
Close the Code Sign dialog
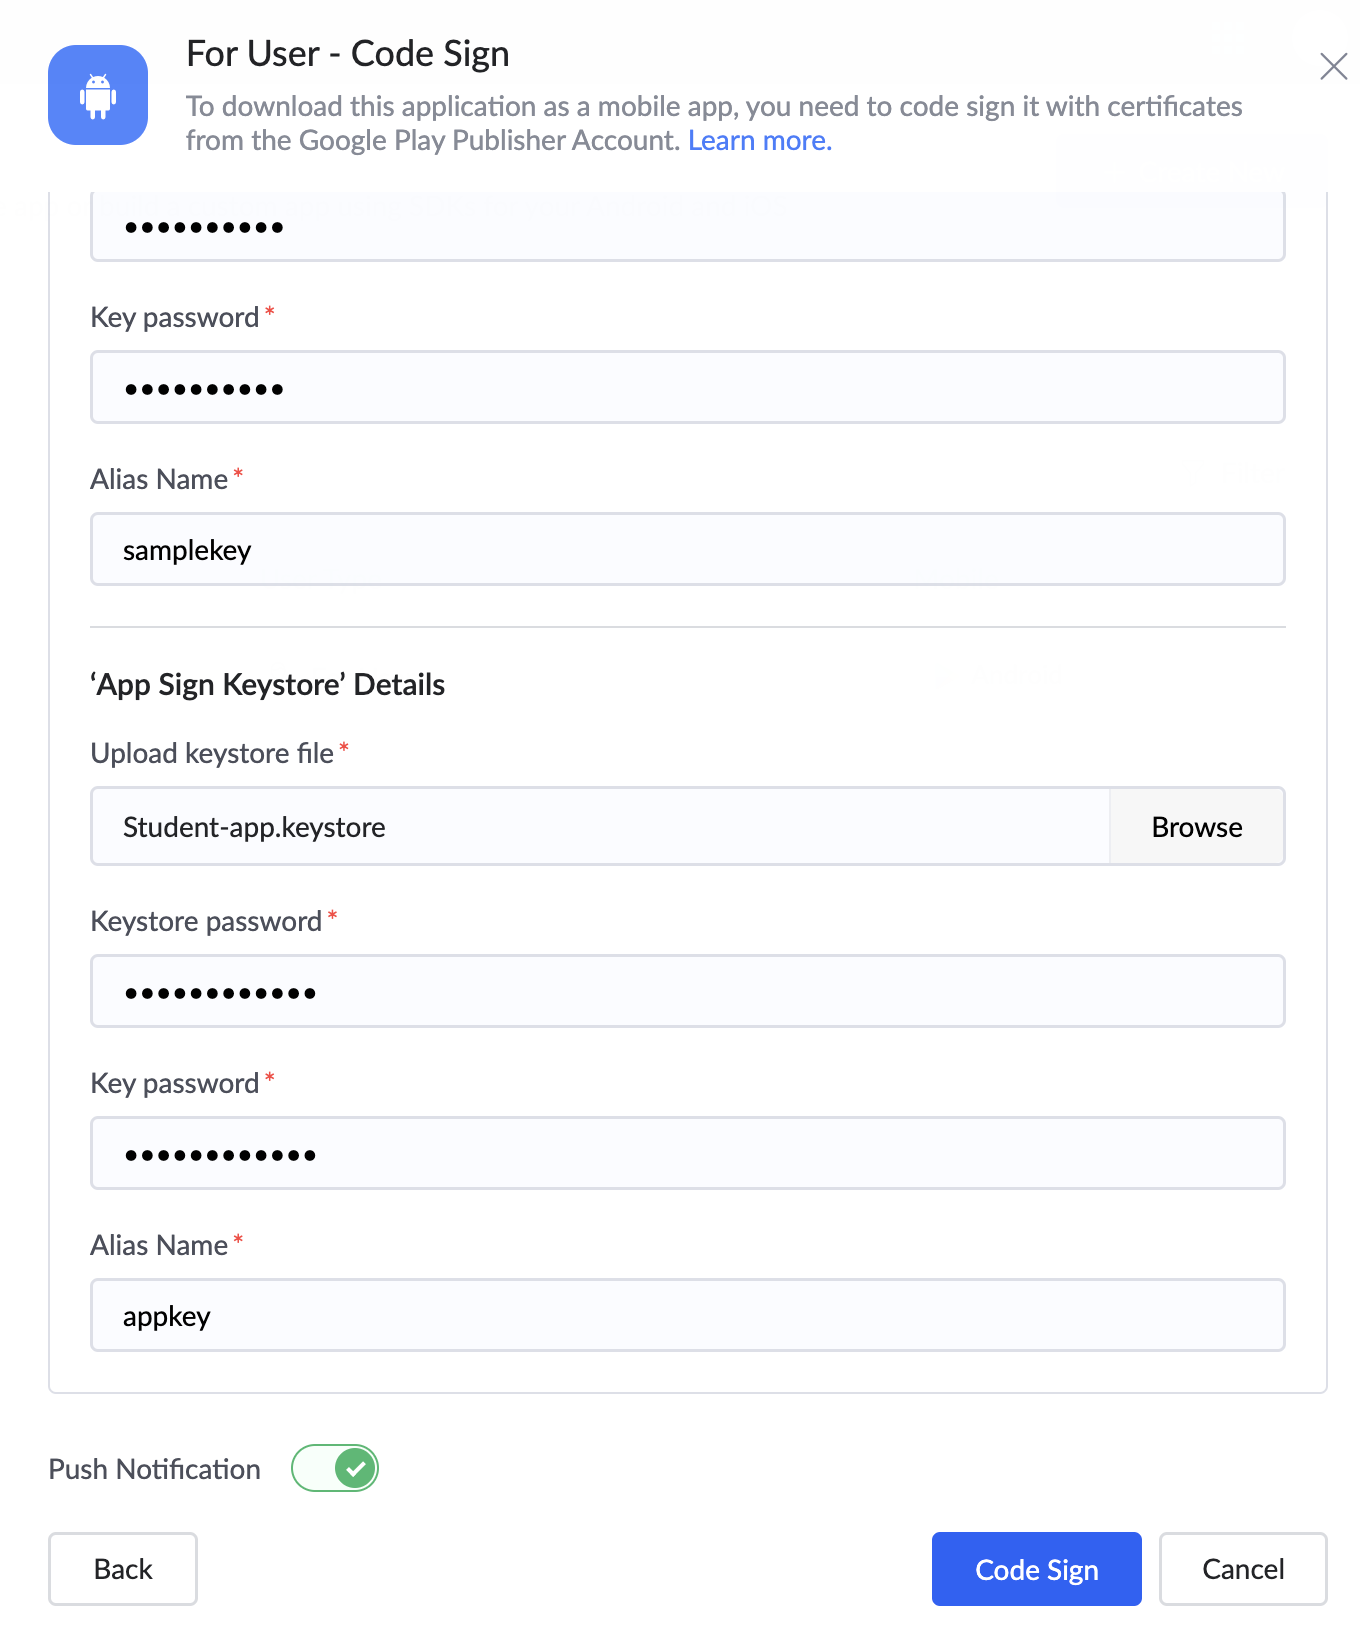1333,67
